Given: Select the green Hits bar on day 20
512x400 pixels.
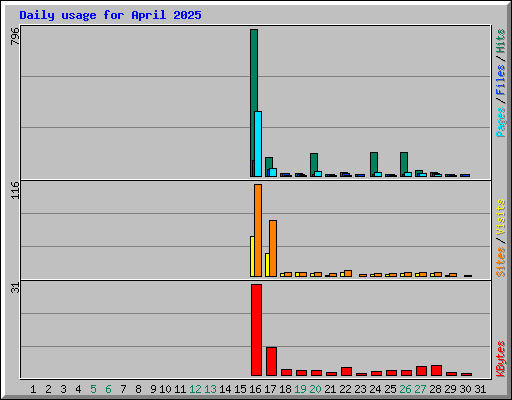Looking at the screenshot, I should pos(313,165).
